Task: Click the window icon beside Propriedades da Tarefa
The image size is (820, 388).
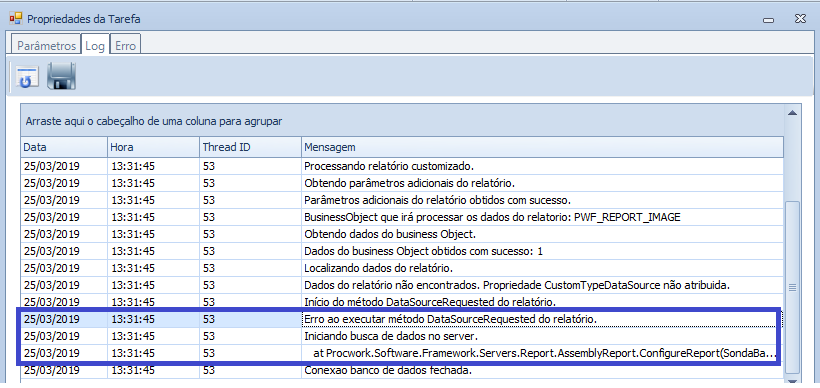Action: 16,19
